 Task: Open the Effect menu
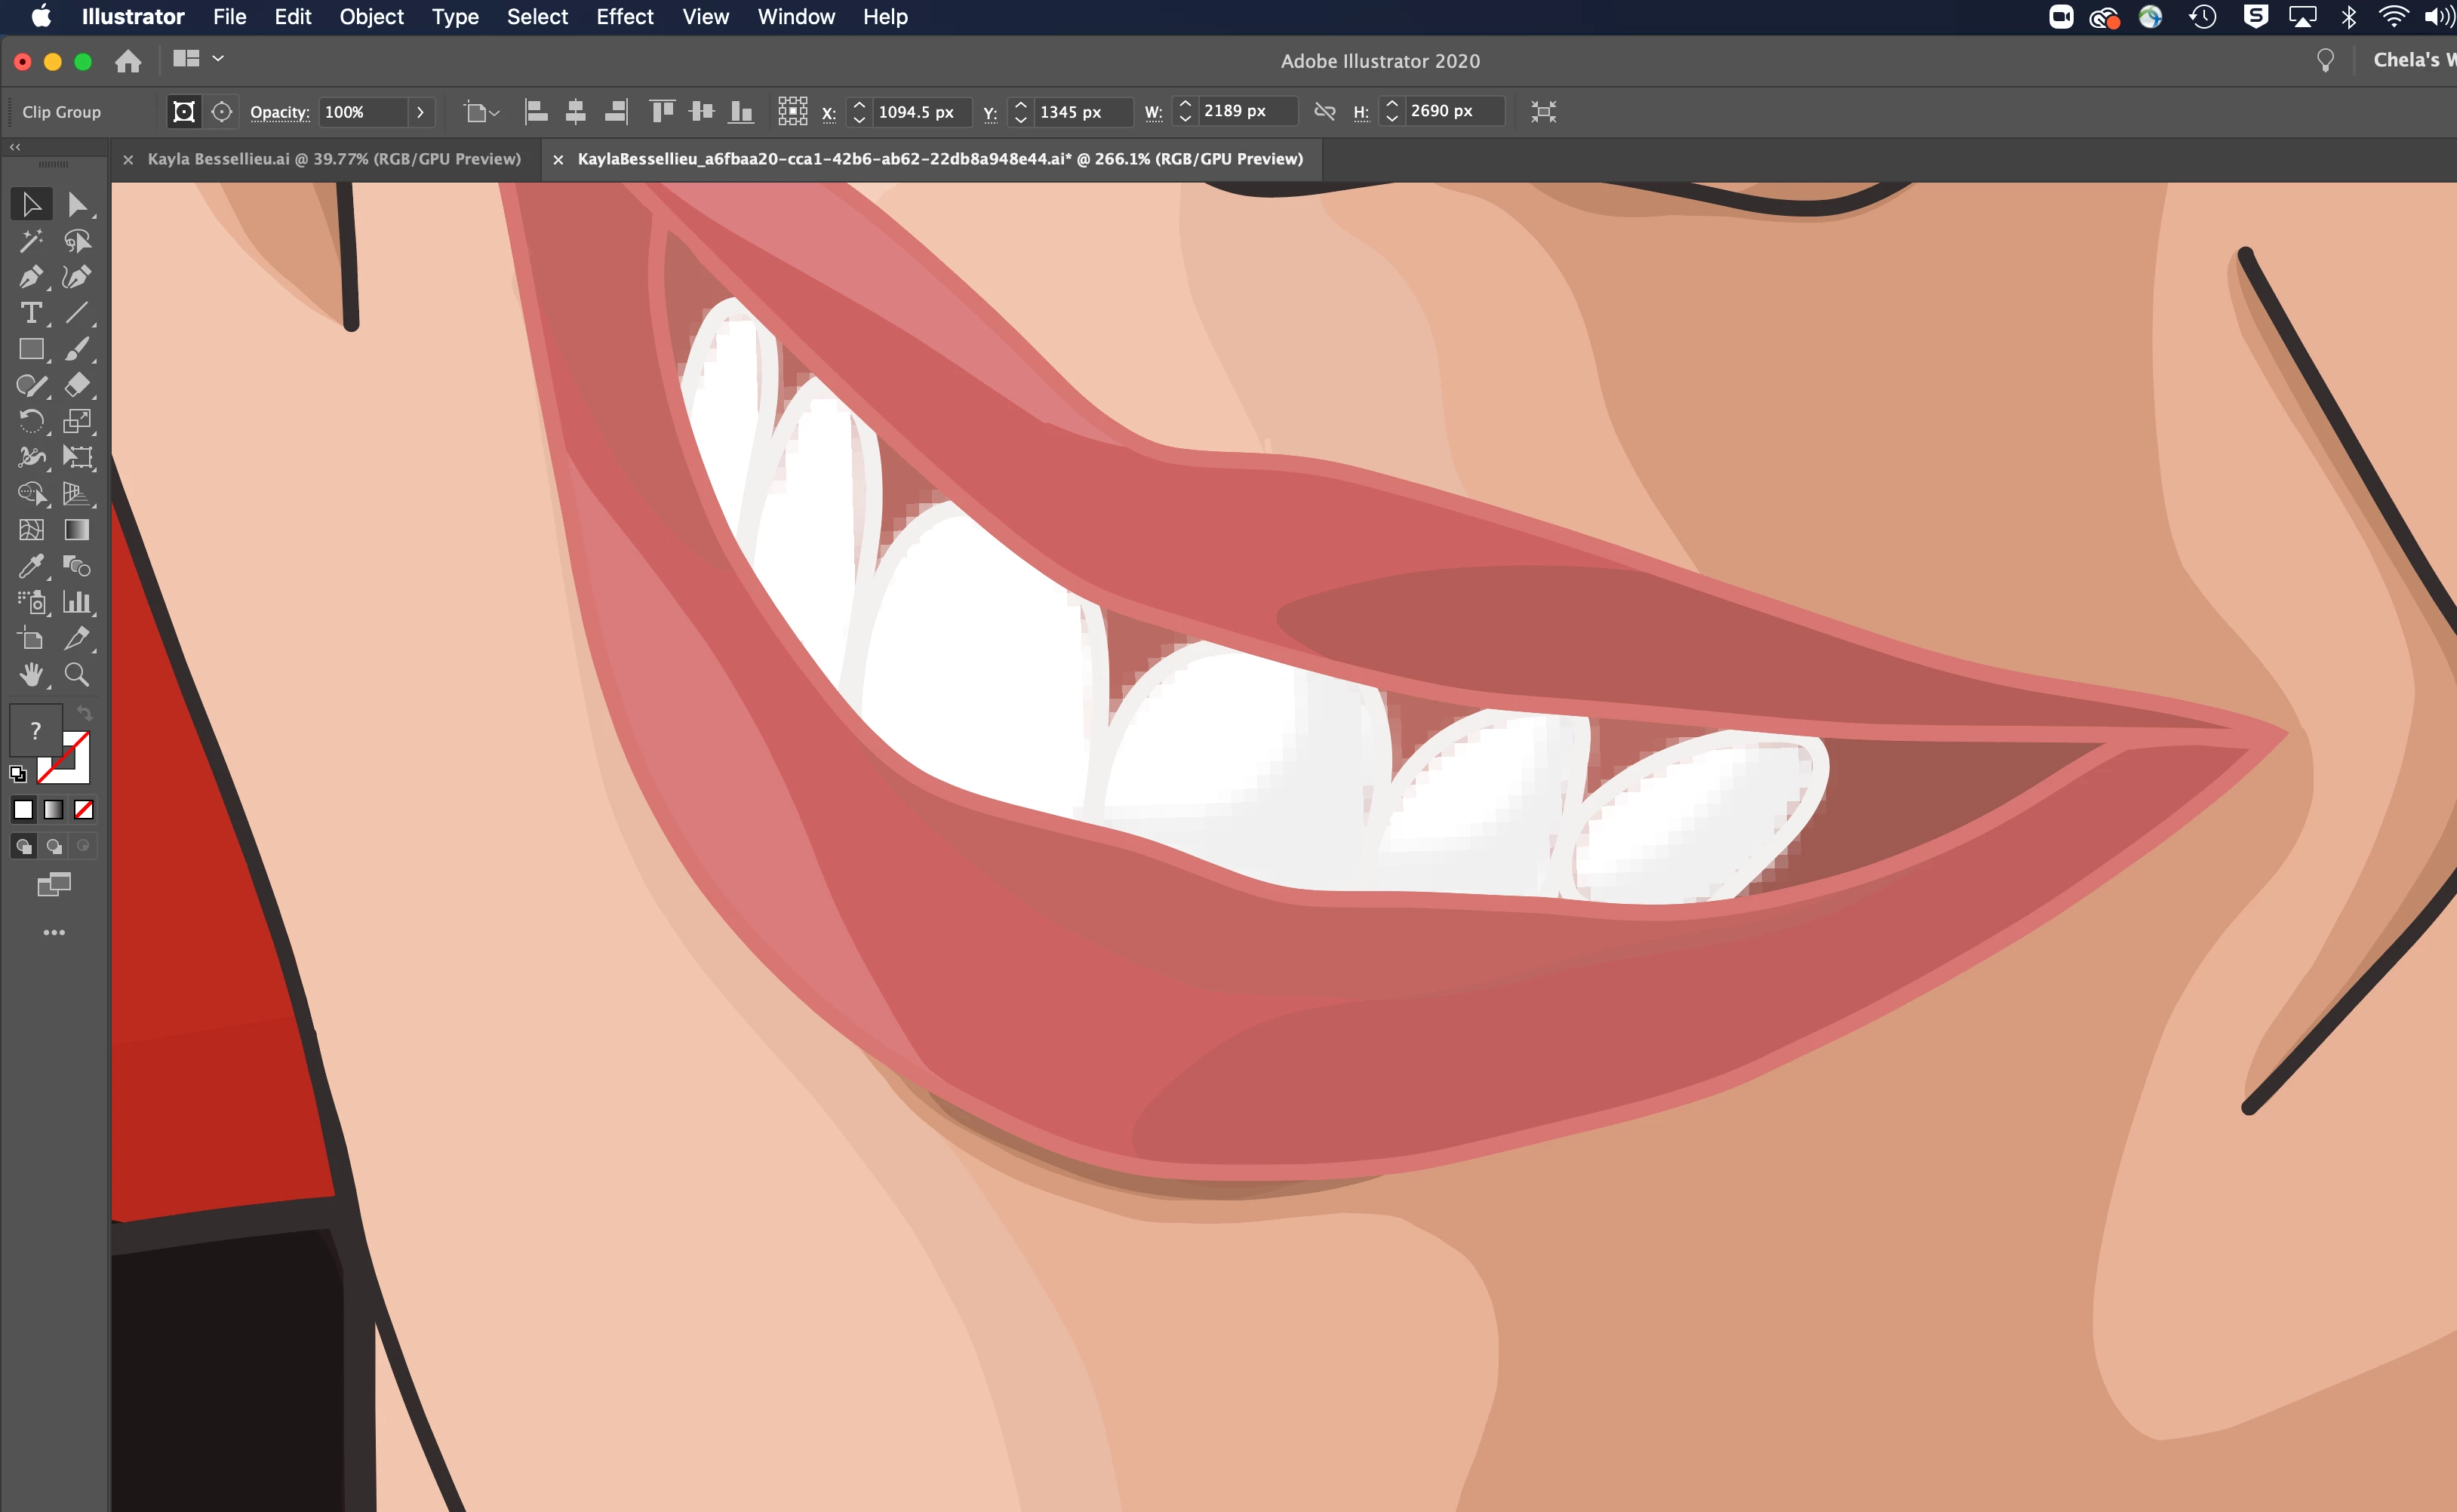624,17
